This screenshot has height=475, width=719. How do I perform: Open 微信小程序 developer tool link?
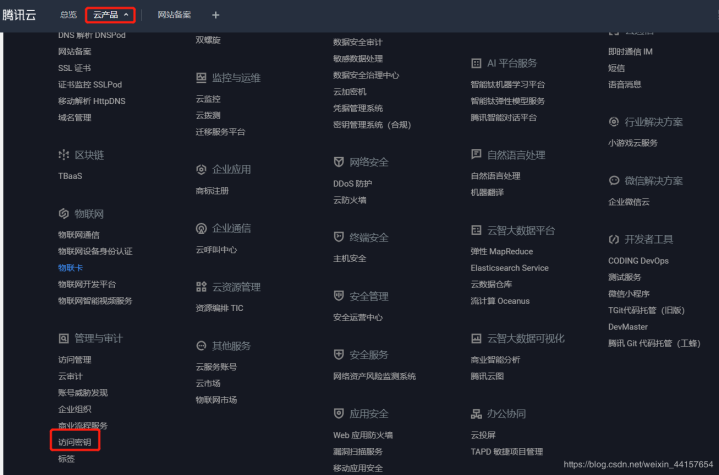point(629,293)
